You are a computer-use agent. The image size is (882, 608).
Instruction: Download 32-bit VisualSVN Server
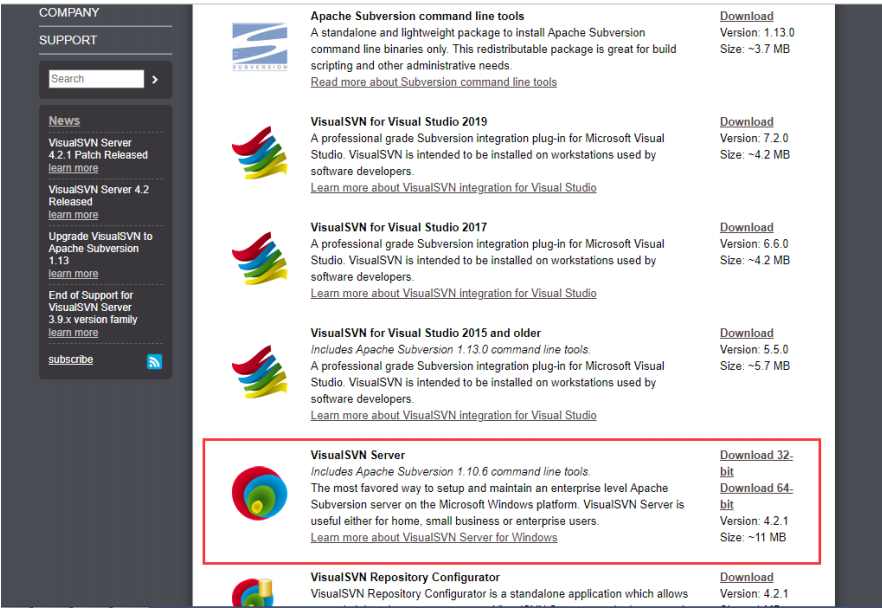(x=756, y=463)
